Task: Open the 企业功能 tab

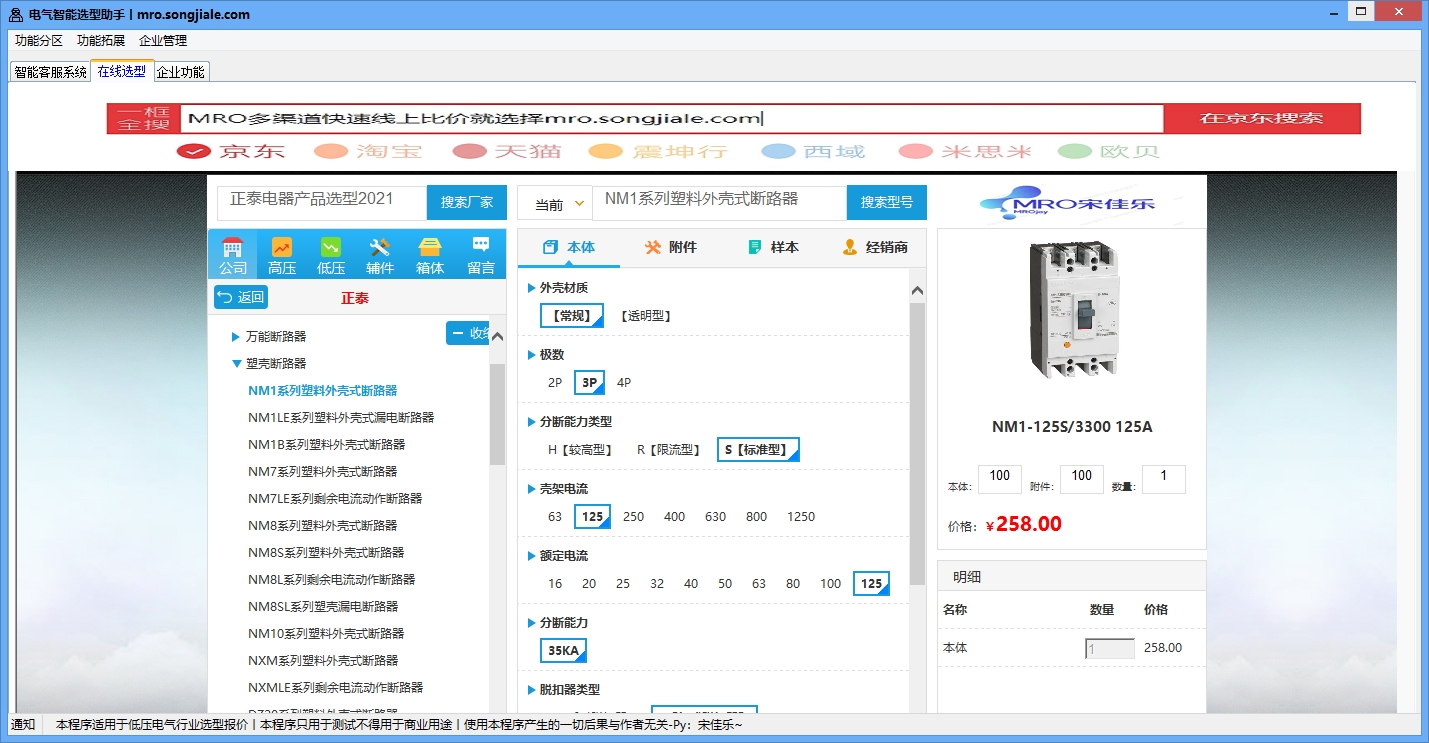Action: pyautogui.click(x=181, y=72)
